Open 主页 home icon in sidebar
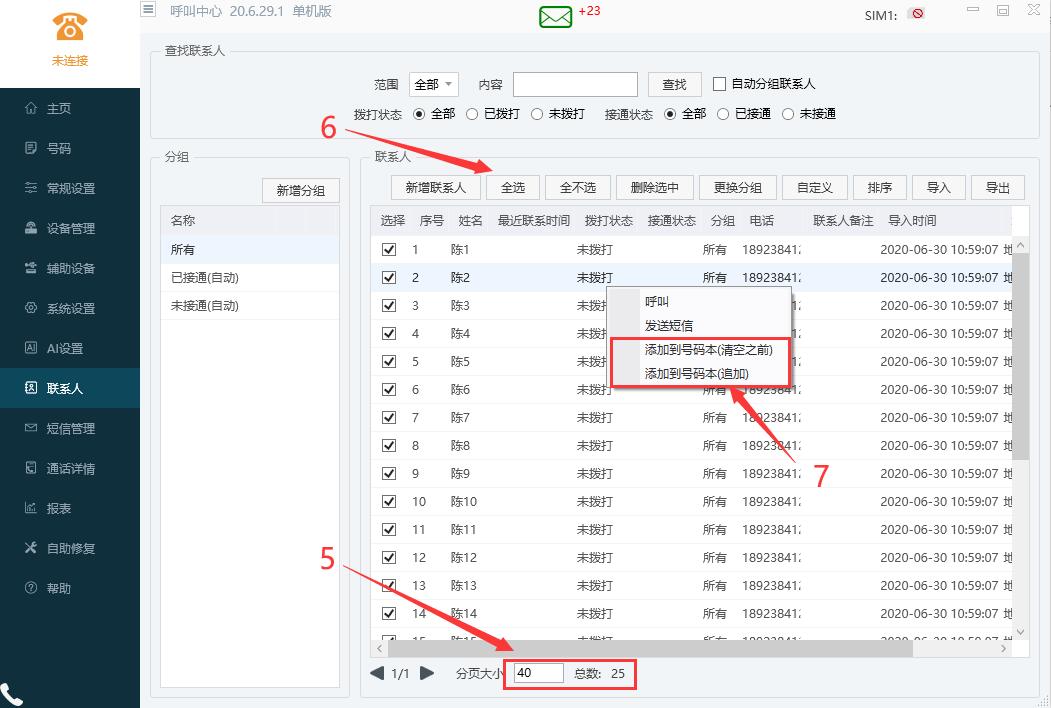Screen dimensions: 1051x708 click(x=31, y=108)
